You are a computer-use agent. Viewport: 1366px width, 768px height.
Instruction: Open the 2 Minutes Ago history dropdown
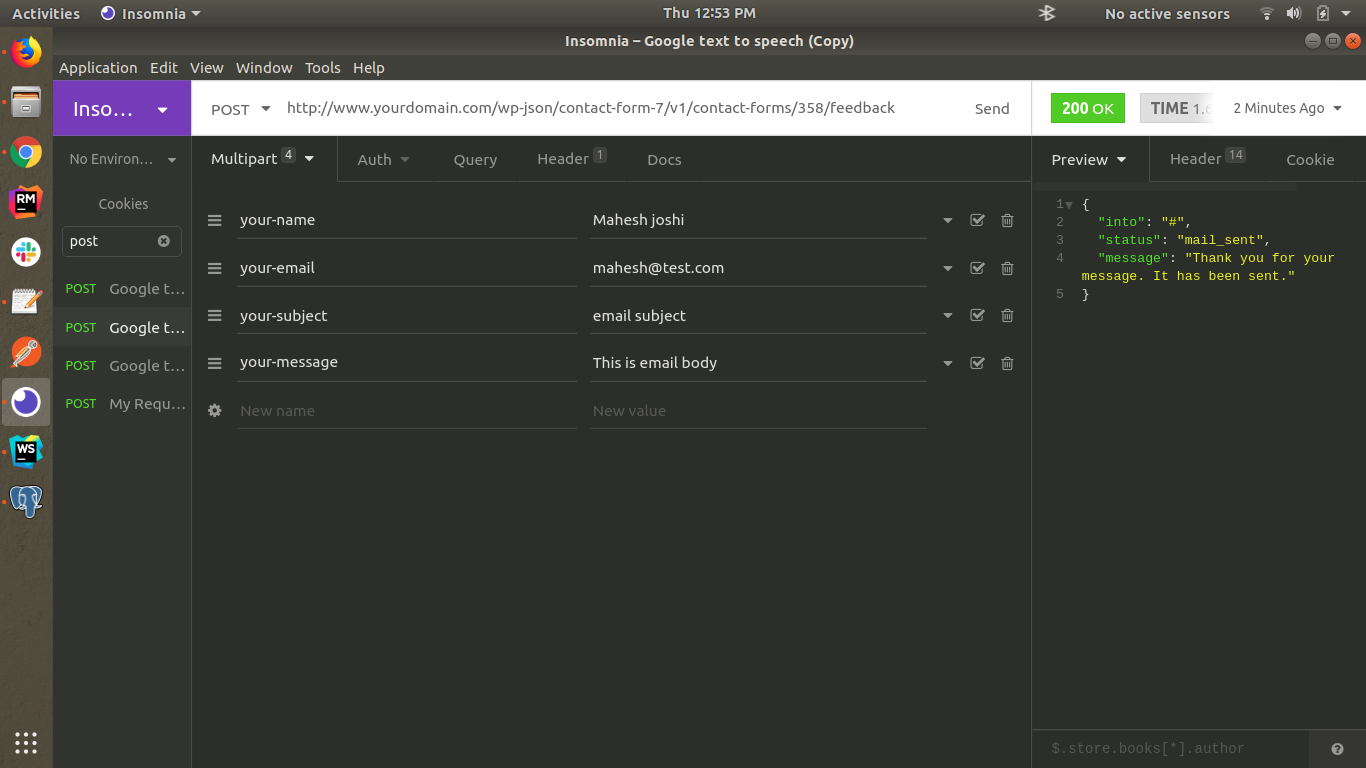tap(1288, 108)
